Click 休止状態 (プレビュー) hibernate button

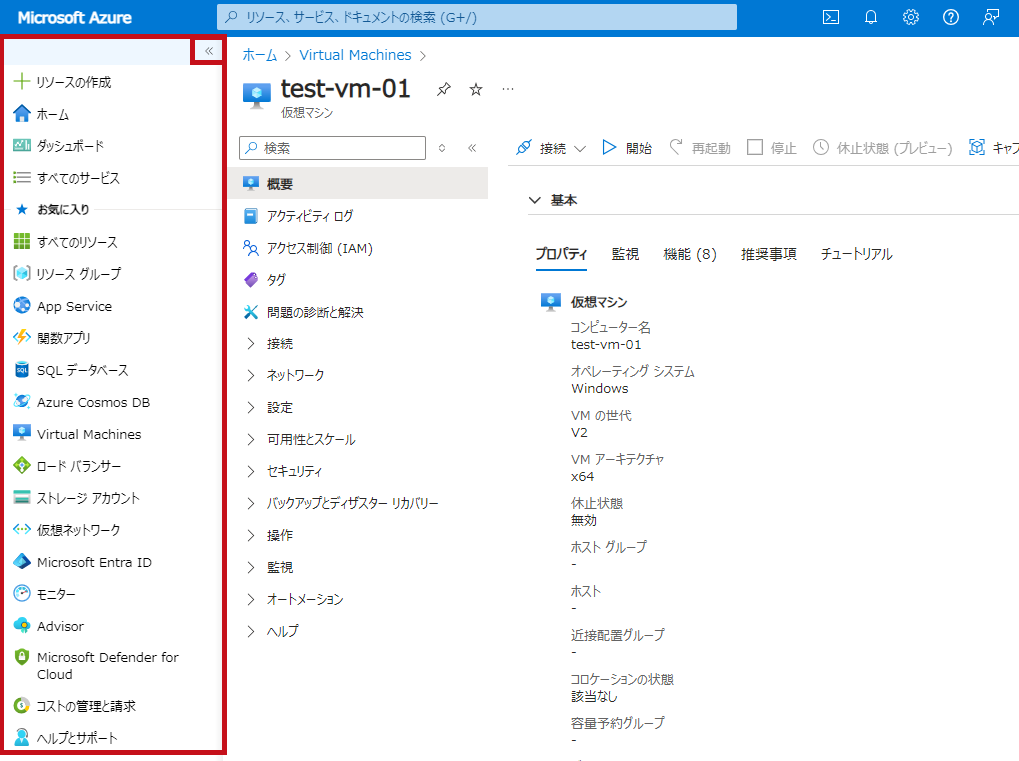click(x=883, y=148)
